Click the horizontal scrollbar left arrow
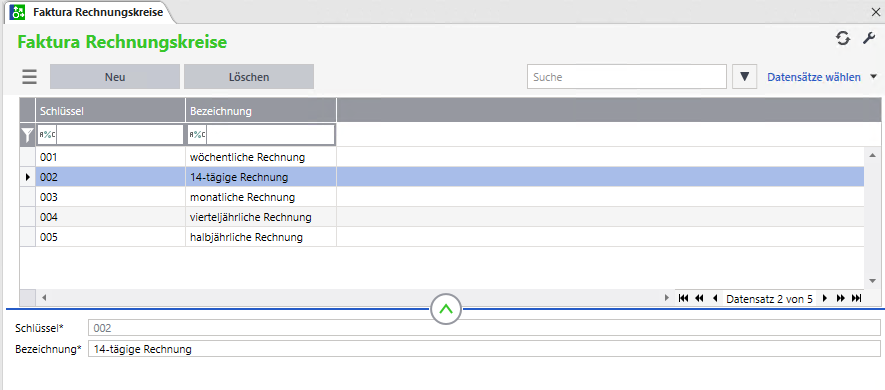The width and height of the screenshot is (885, 390). pyautogui.click(x=43, y=298)
